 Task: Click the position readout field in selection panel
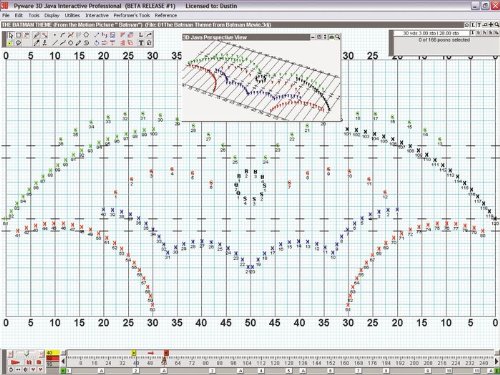(431, 33)
